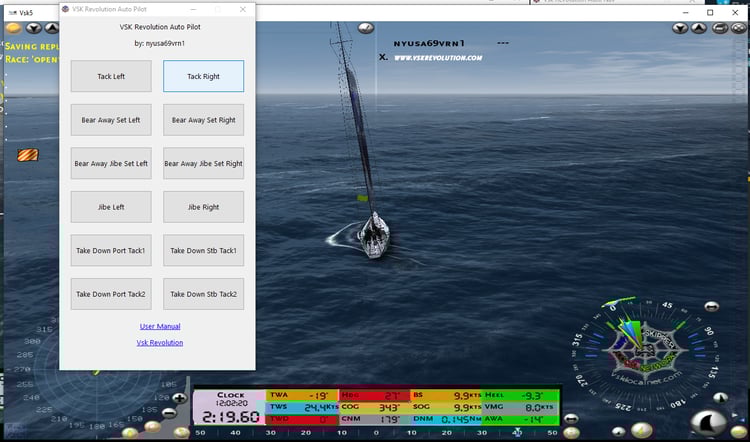The height and width of the screenshot is (442, 750).
Task: Trigger Bear Away Jibe Set Right
Action: 203,164
